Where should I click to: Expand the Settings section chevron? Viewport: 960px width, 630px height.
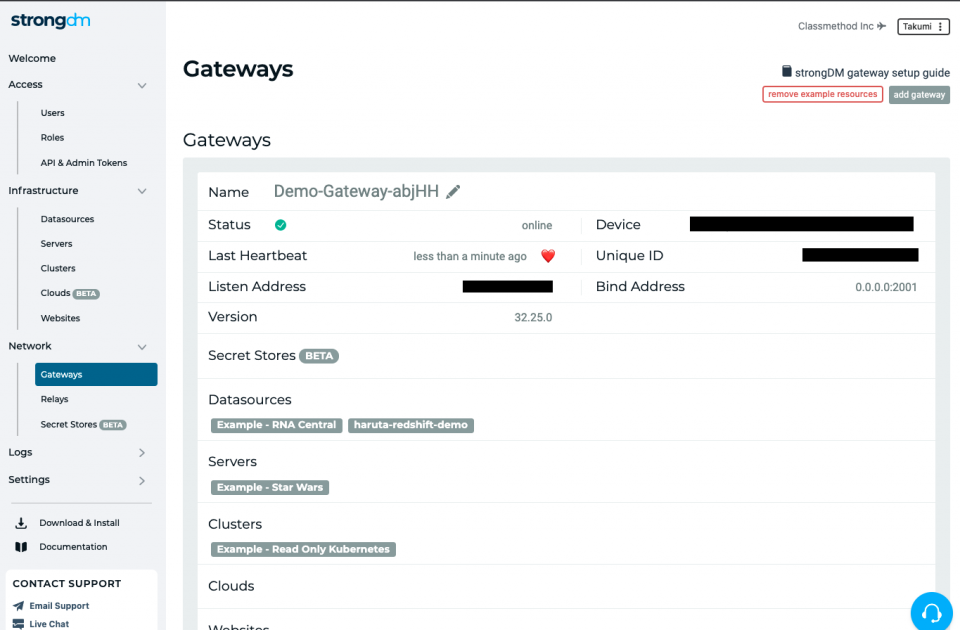pos(142,480)
